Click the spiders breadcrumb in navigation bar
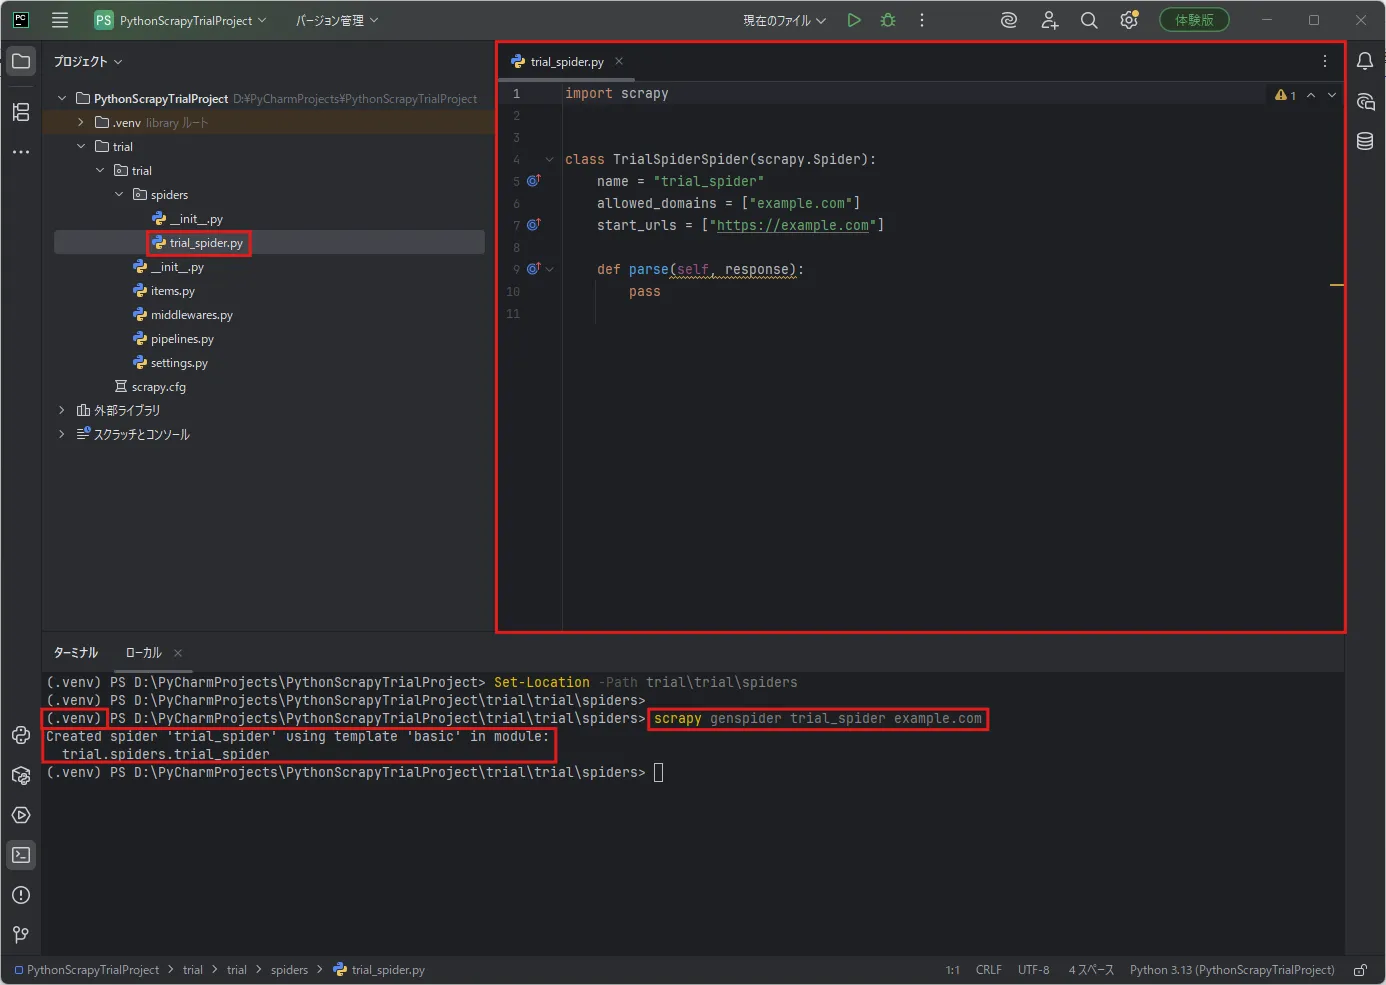1386x985 pixels. [x=290, y=970]
